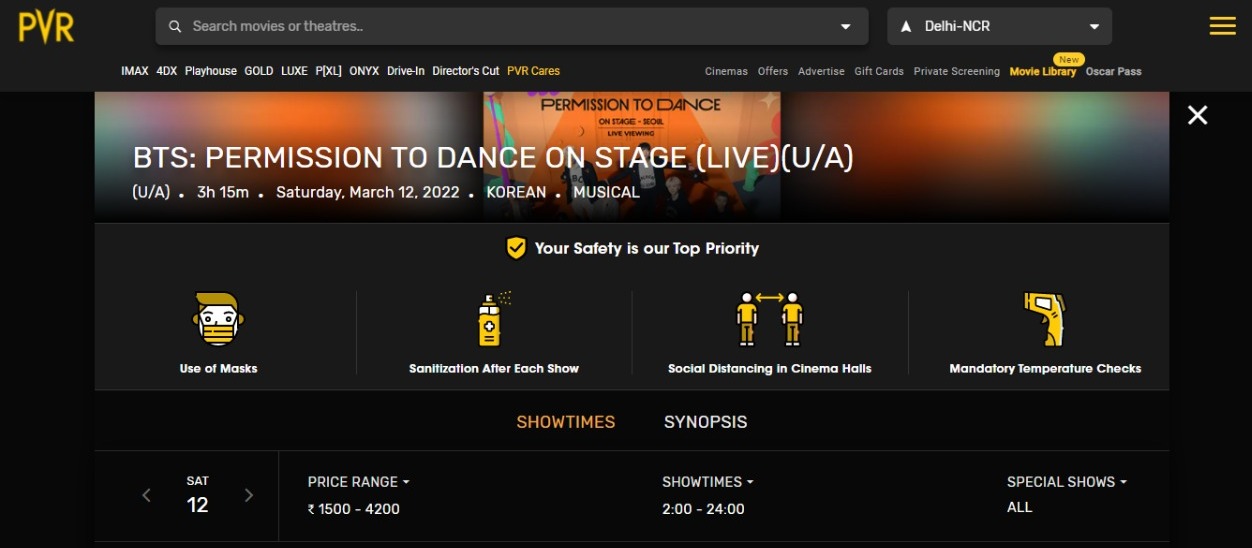Click the MUSICAL genre text
Screen dimensions: 1252x548
(x=606, y=192)
